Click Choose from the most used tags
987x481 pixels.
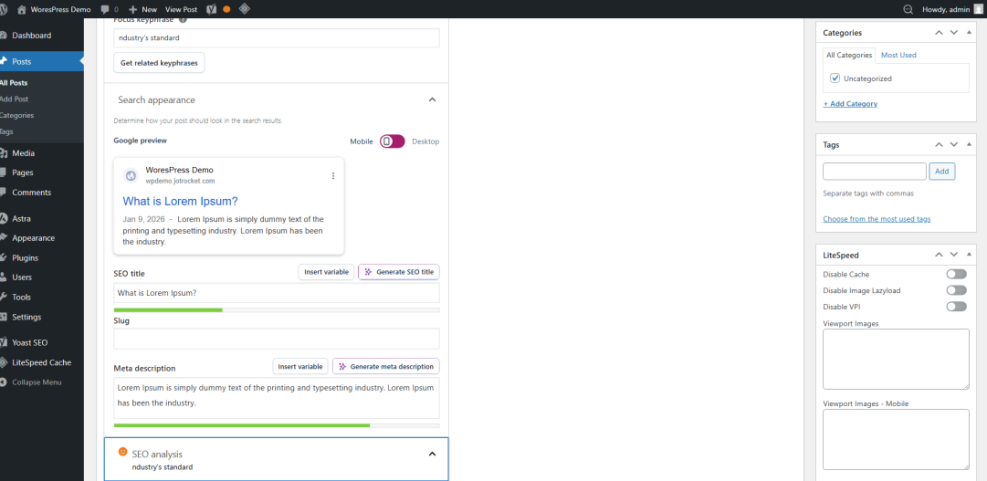[x=877, y=219]
